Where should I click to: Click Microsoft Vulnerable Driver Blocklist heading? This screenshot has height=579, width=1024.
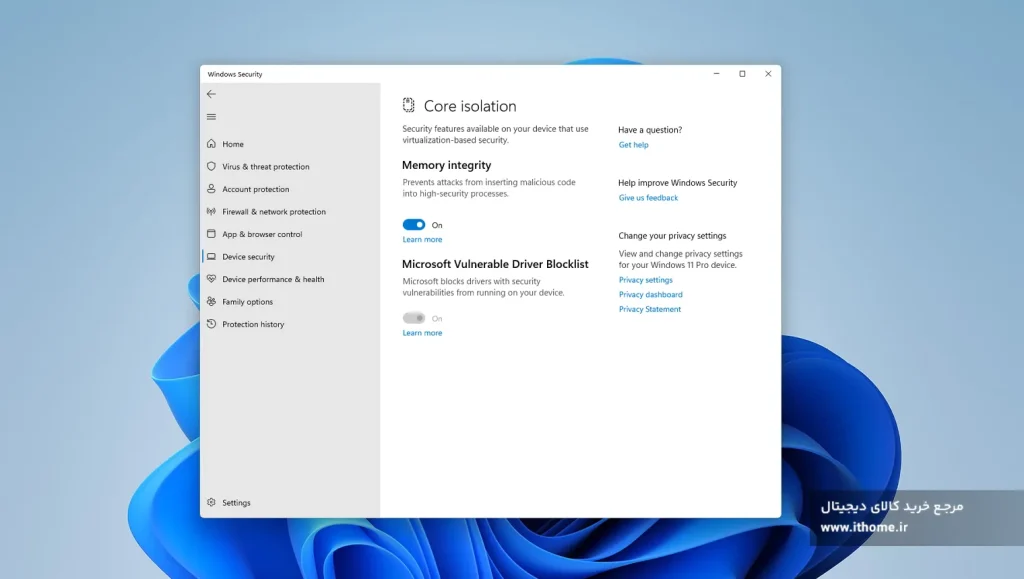tap(495, 264)
